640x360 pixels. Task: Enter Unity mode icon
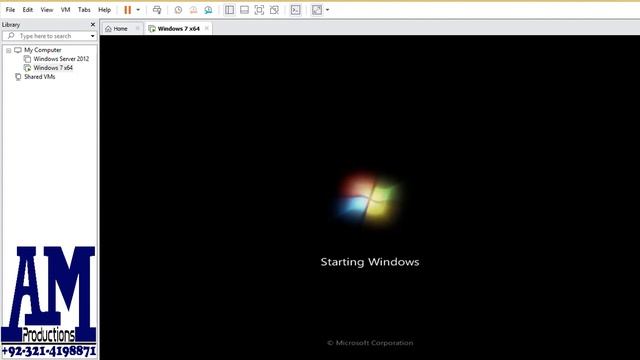pos(274,10)
